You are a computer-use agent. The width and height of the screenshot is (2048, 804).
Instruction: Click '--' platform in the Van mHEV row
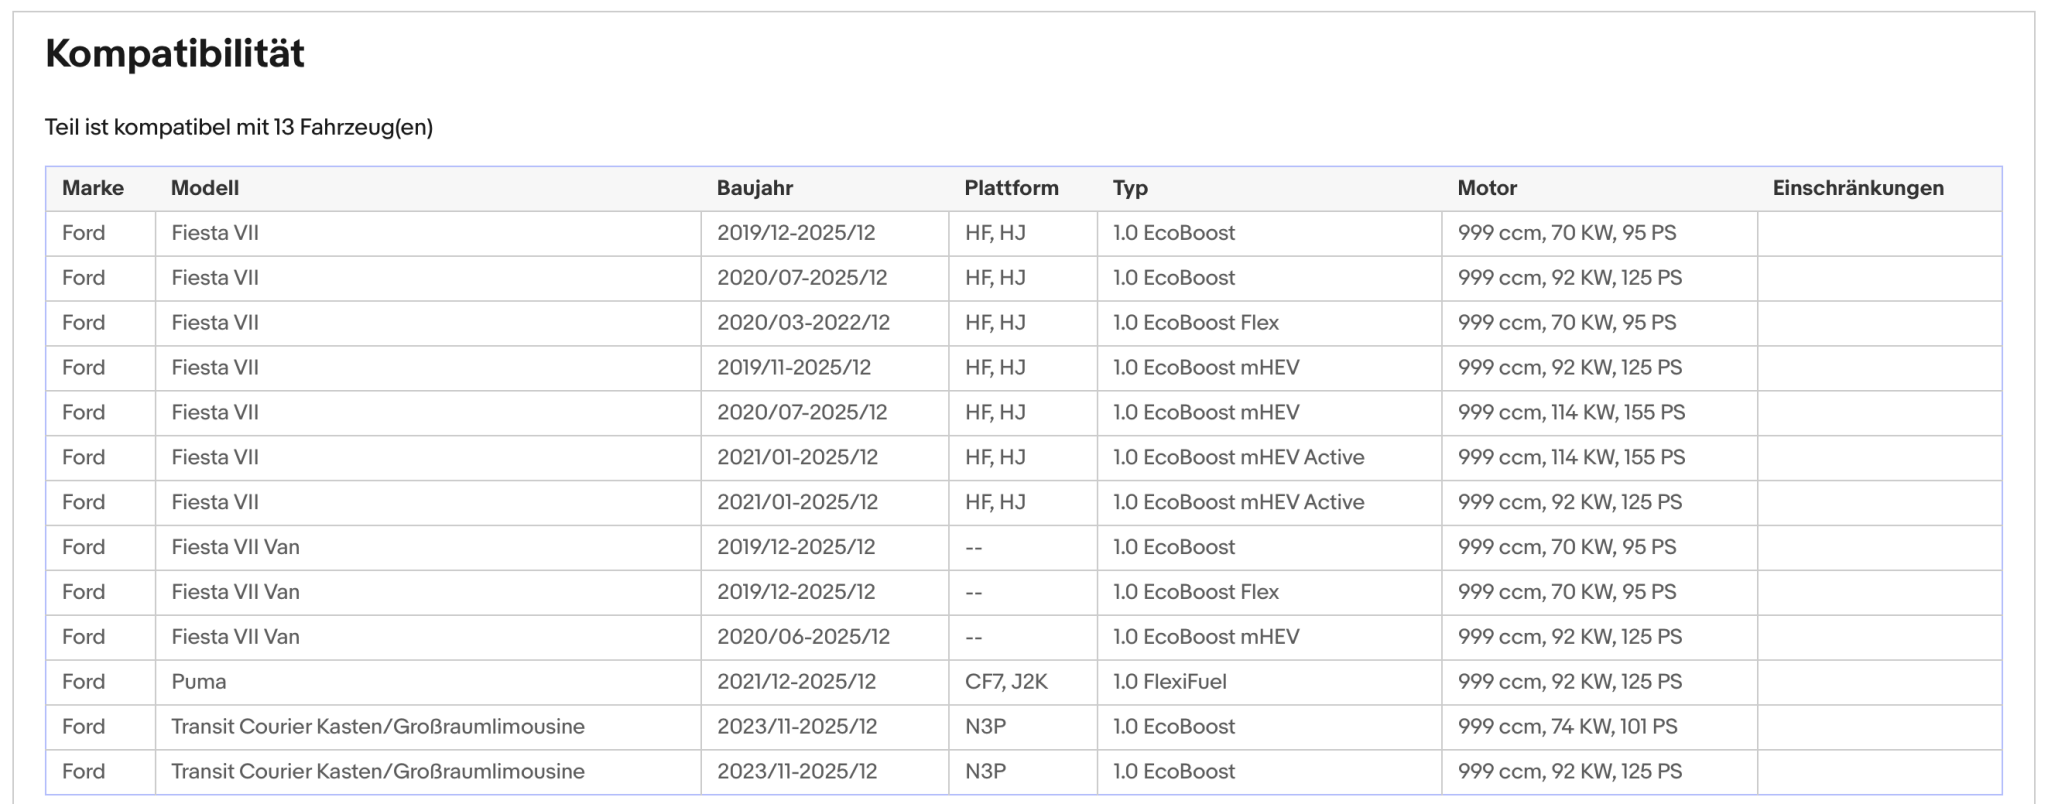click(x=974, y=637)
